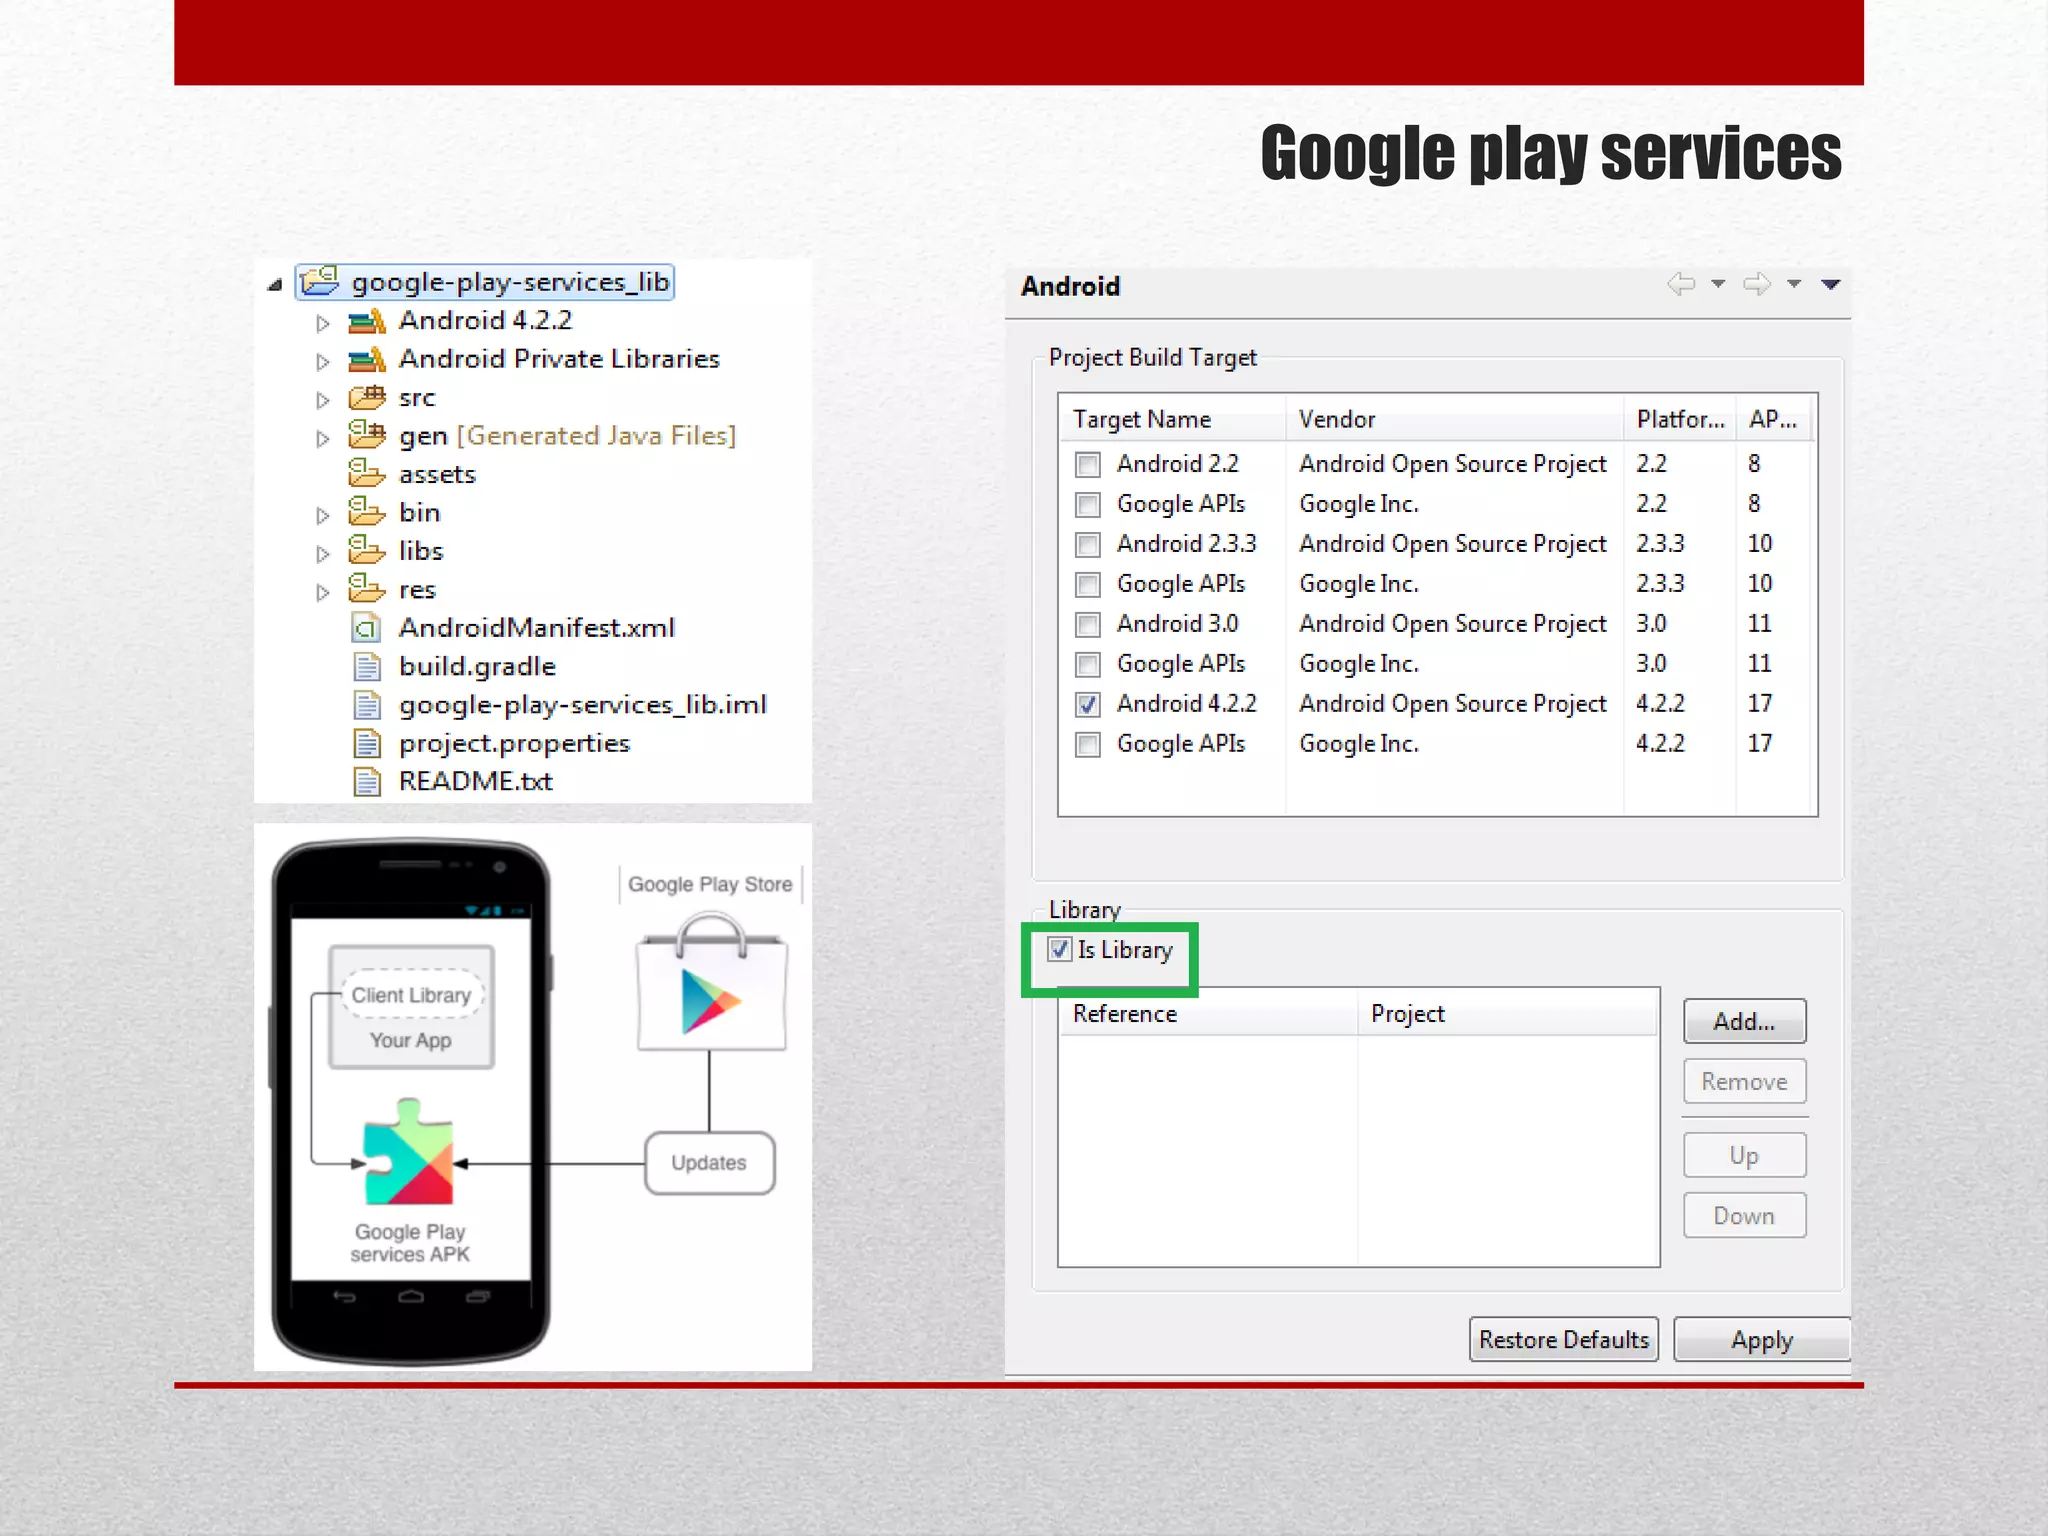This screenshot has width=2048, height=1536.
Task: Click the back navigation arrow in Android panel
Action: [x=1681, y=284]
